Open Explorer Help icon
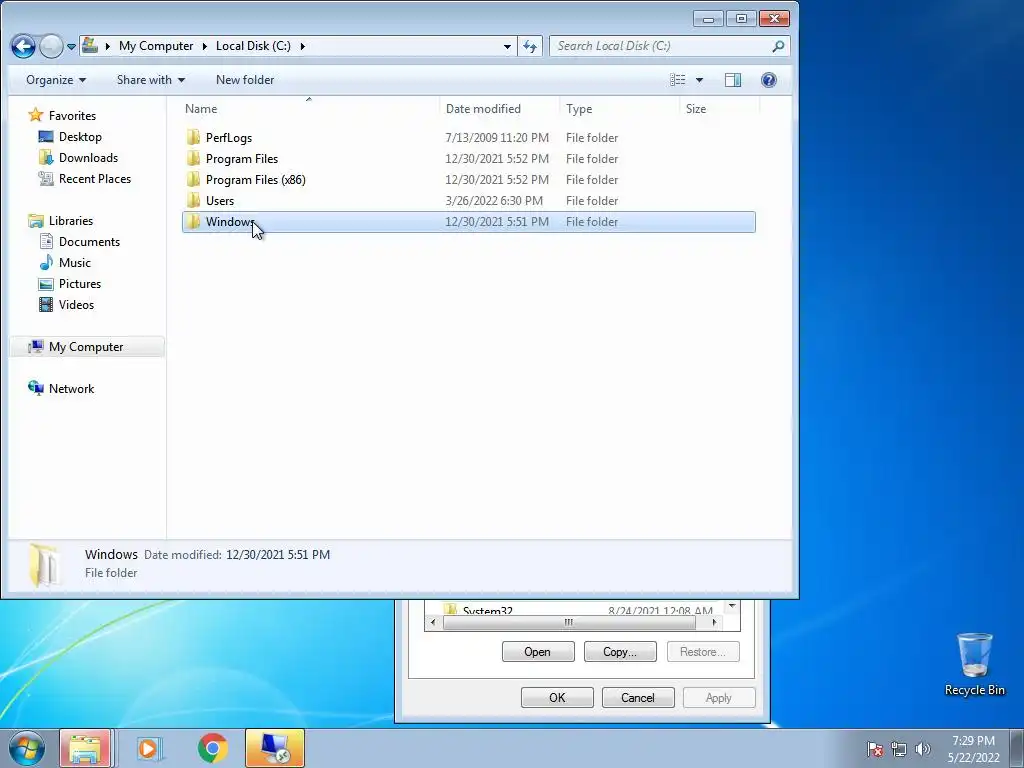Viewport: 1024px width, 768px height. (x=769, y=80)
